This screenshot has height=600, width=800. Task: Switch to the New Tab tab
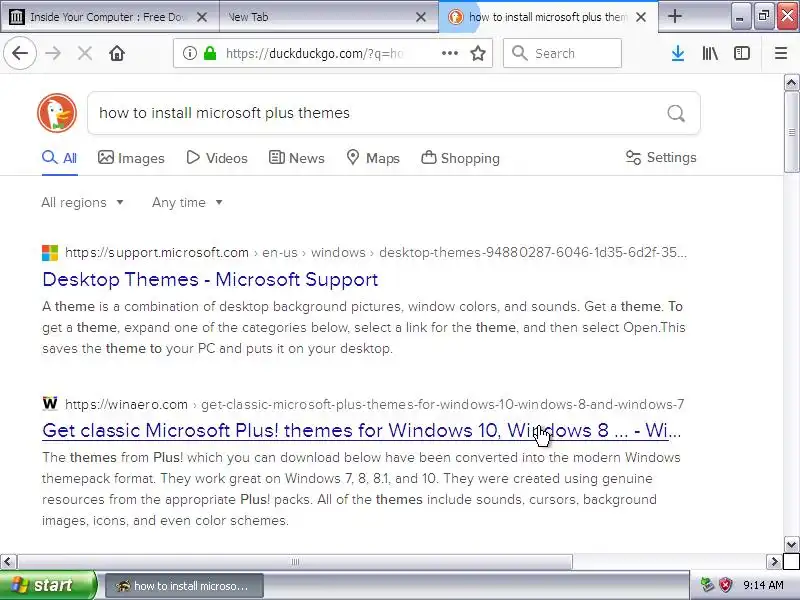tap(329, 17)
